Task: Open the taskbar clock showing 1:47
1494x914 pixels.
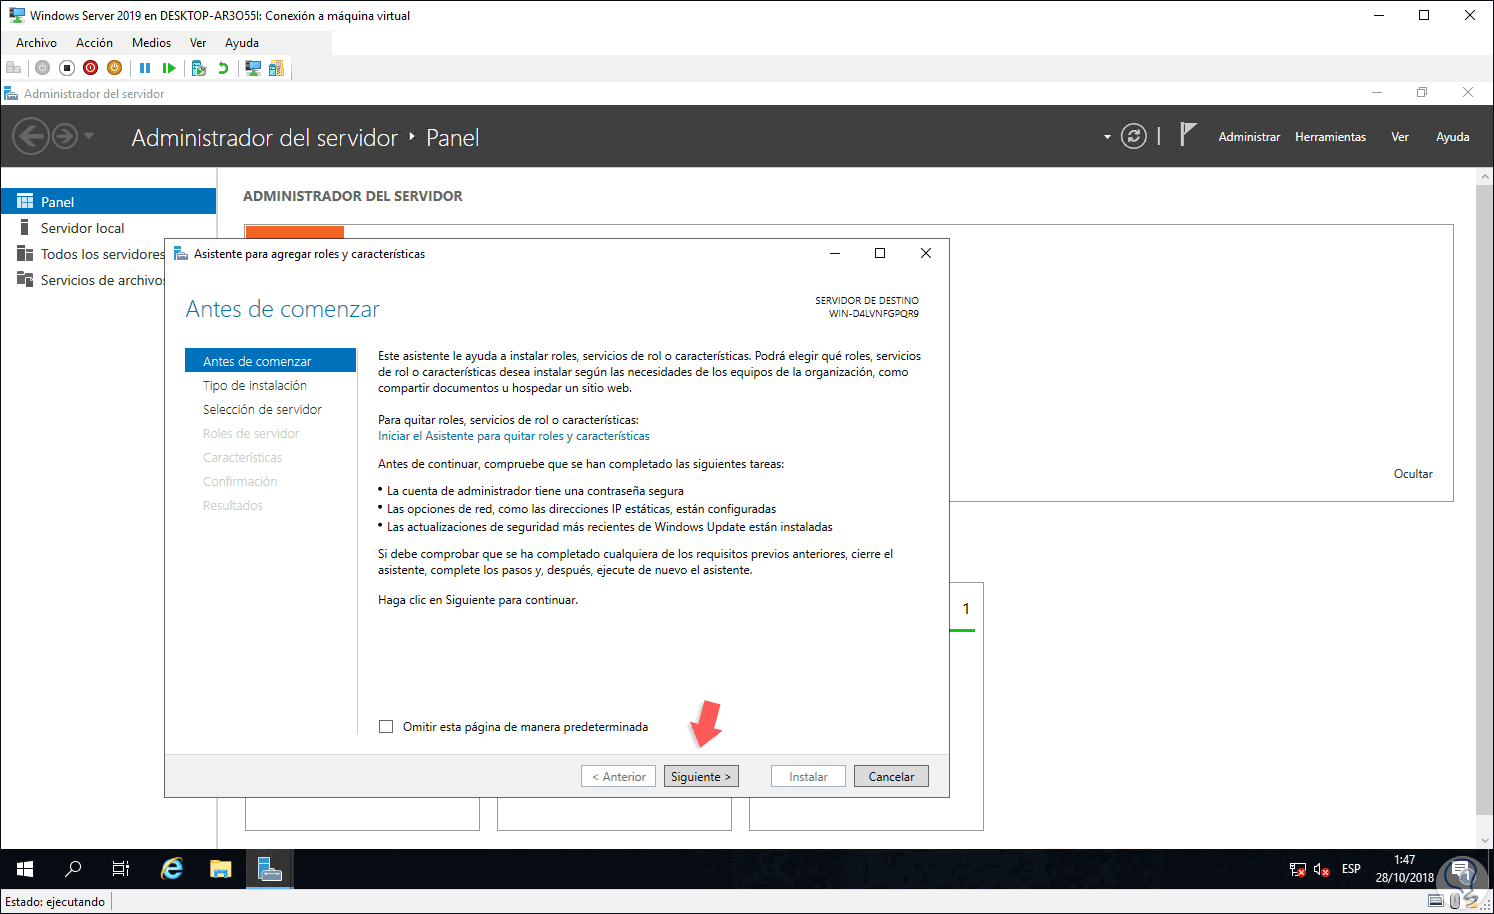Action: (1404, 869)
